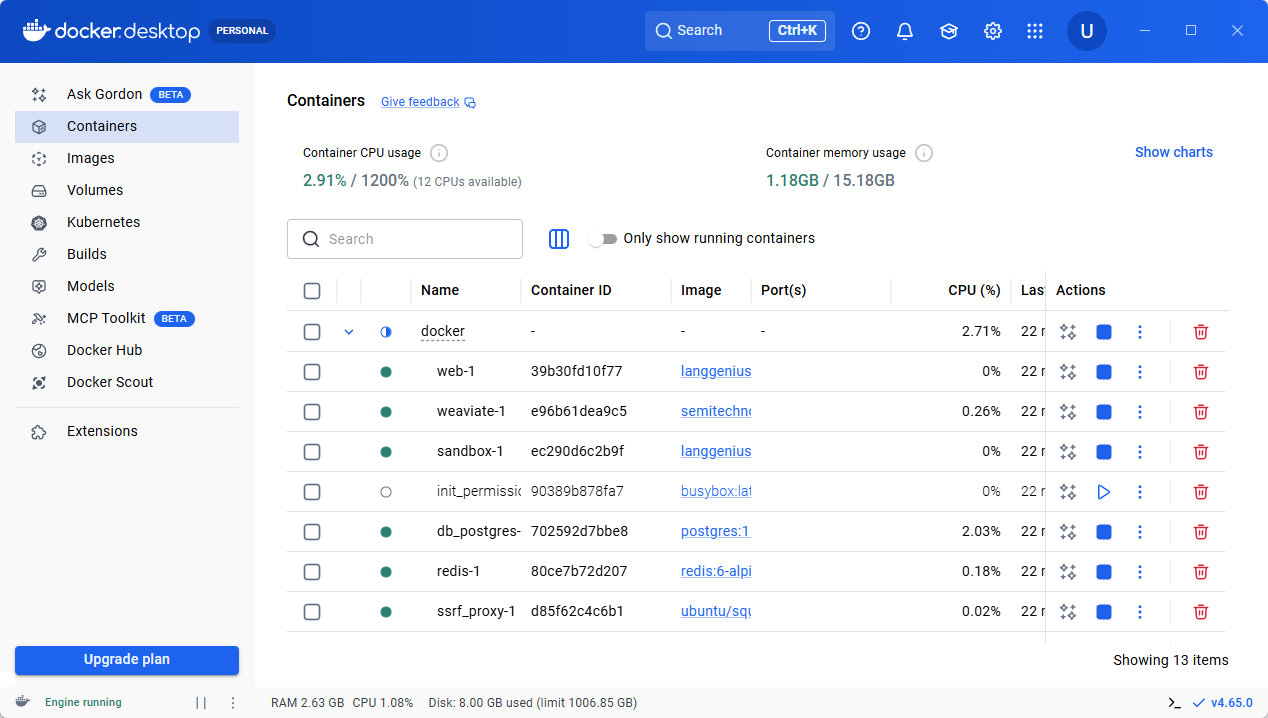Check the select-all containers checkbox
Viewport: 1268px width, 718px height.
312,291
